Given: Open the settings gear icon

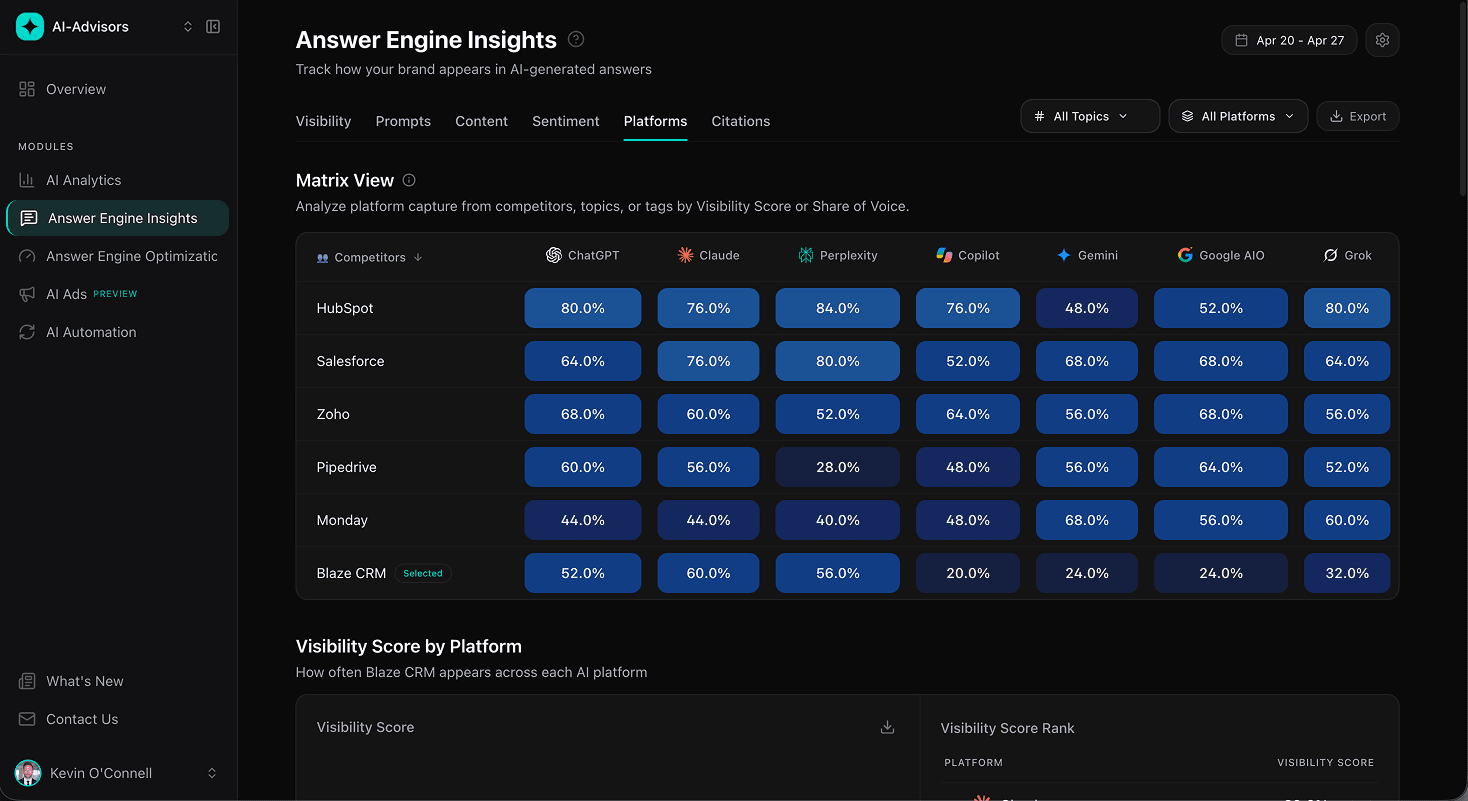Looking at the screenshot, I should click(x=1382, y=40).
